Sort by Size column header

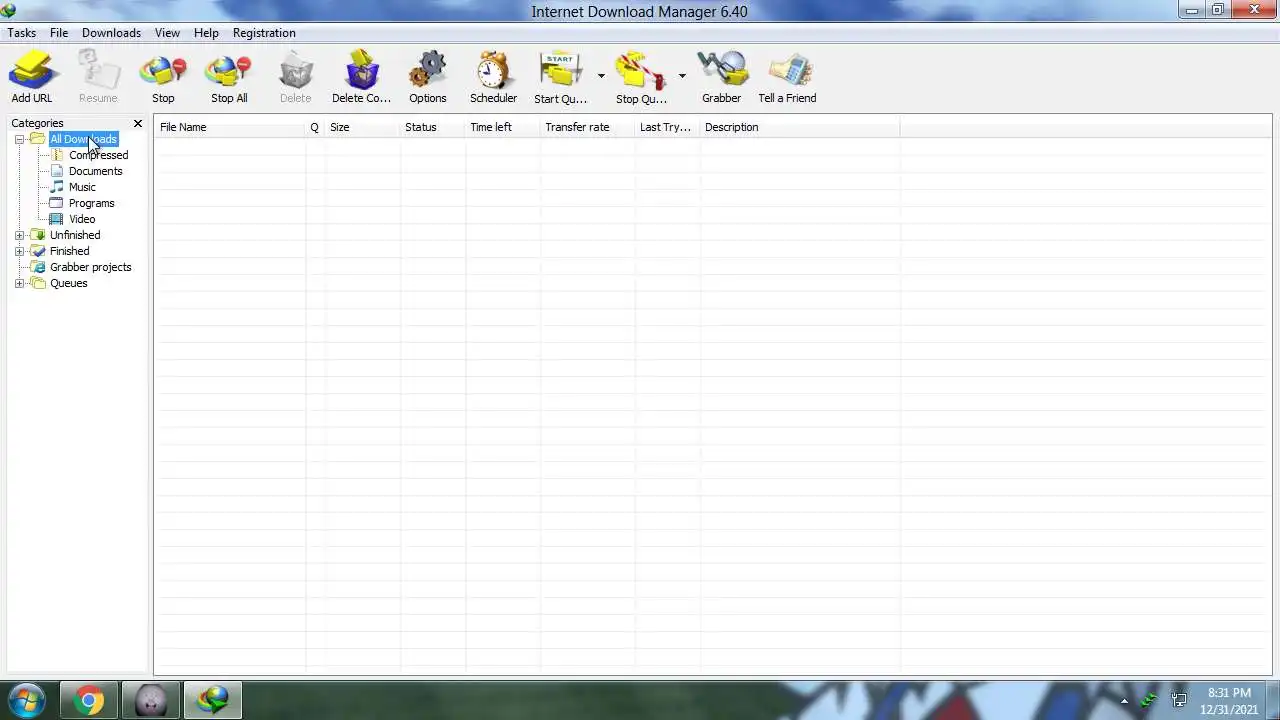[x=362, y=127]
